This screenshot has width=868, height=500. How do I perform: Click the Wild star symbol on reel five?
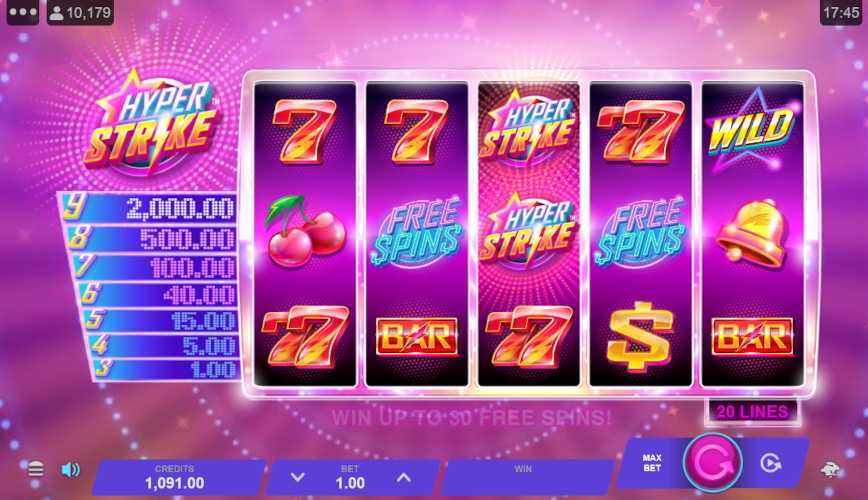[x=752, y=131]
